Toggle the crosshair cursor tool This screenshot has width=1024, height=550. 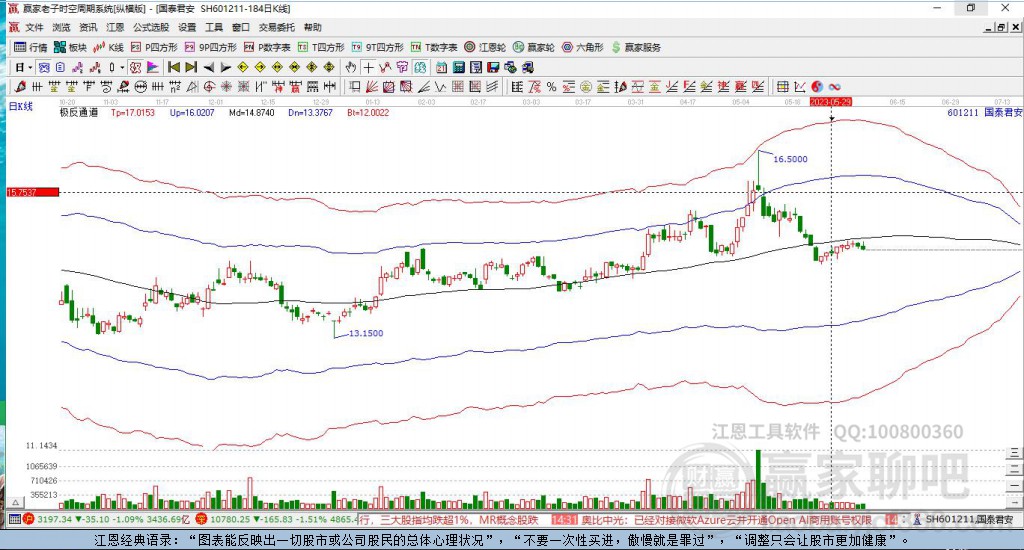pyautogui.click(x=369, y=67)
